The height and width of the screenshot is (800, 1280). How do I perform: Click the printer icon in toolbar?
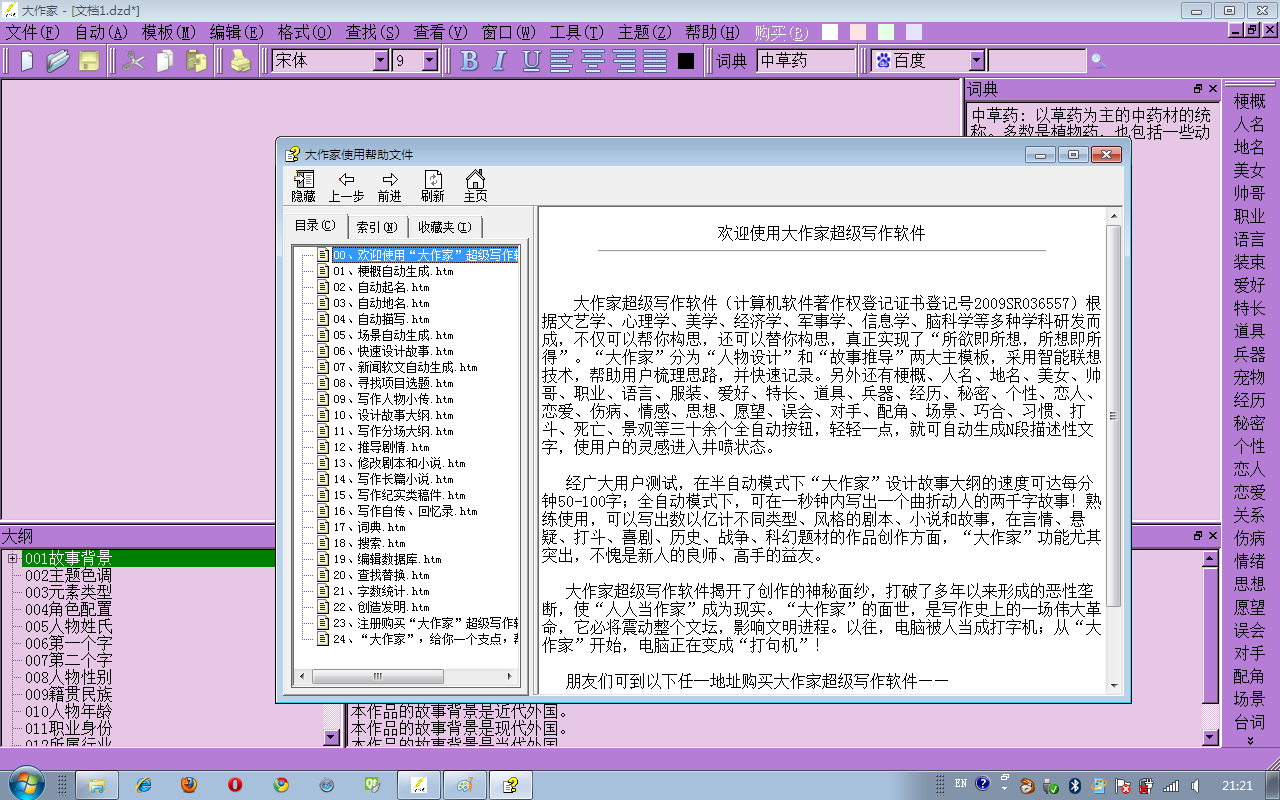[241, 61]
